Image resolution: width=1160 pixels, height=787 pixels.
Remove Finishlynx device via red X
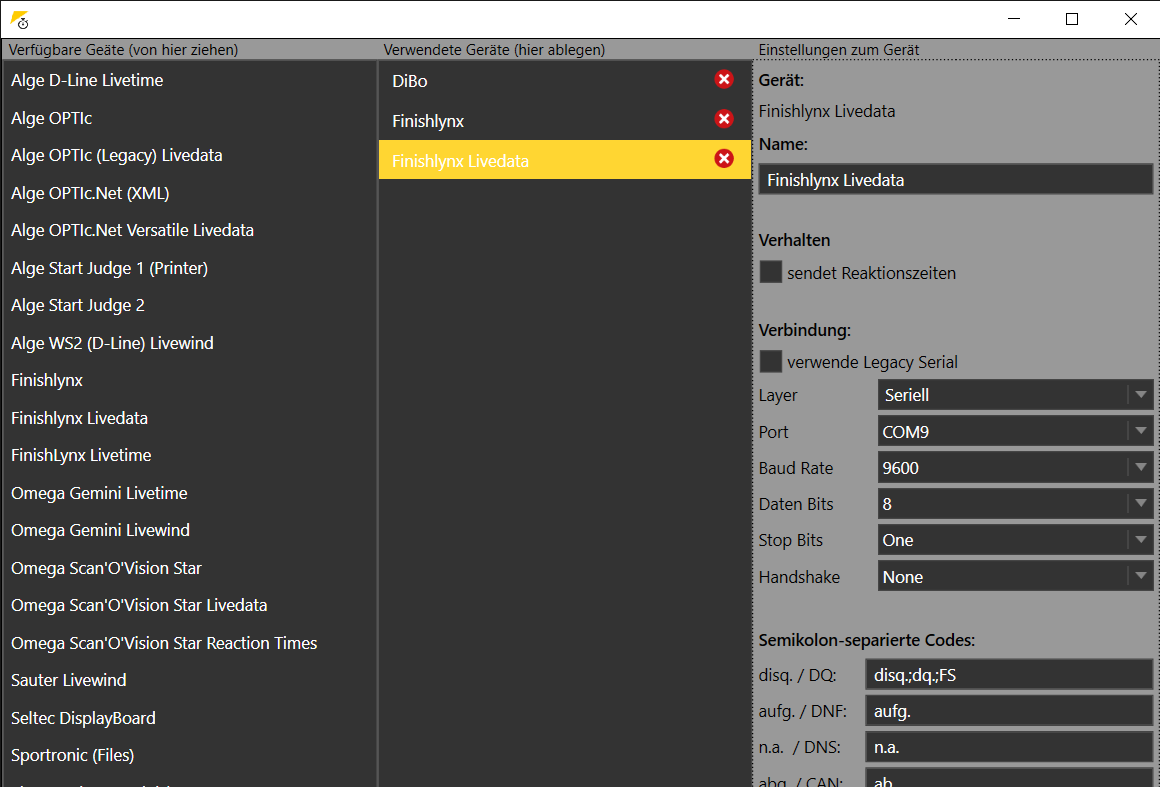pos(724,119)
